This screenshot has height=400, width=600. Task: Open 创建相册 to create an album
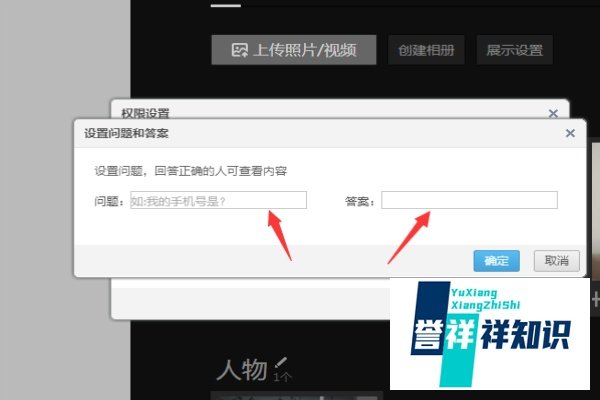426,50
